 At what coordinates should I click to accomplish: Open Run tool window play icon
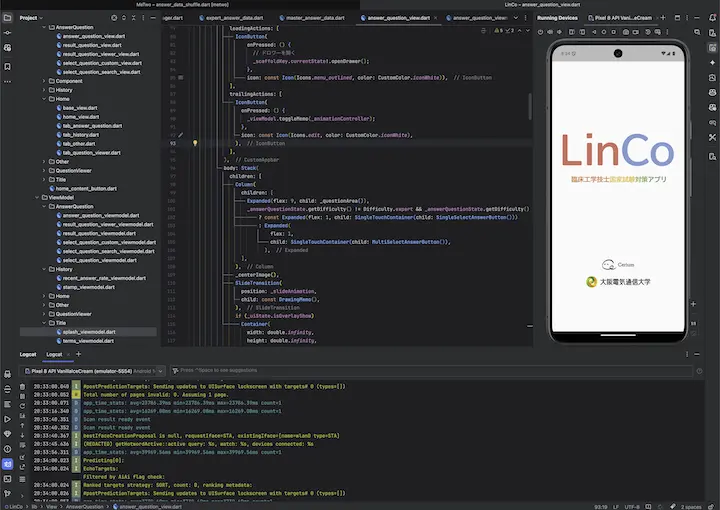click(7, 419)
